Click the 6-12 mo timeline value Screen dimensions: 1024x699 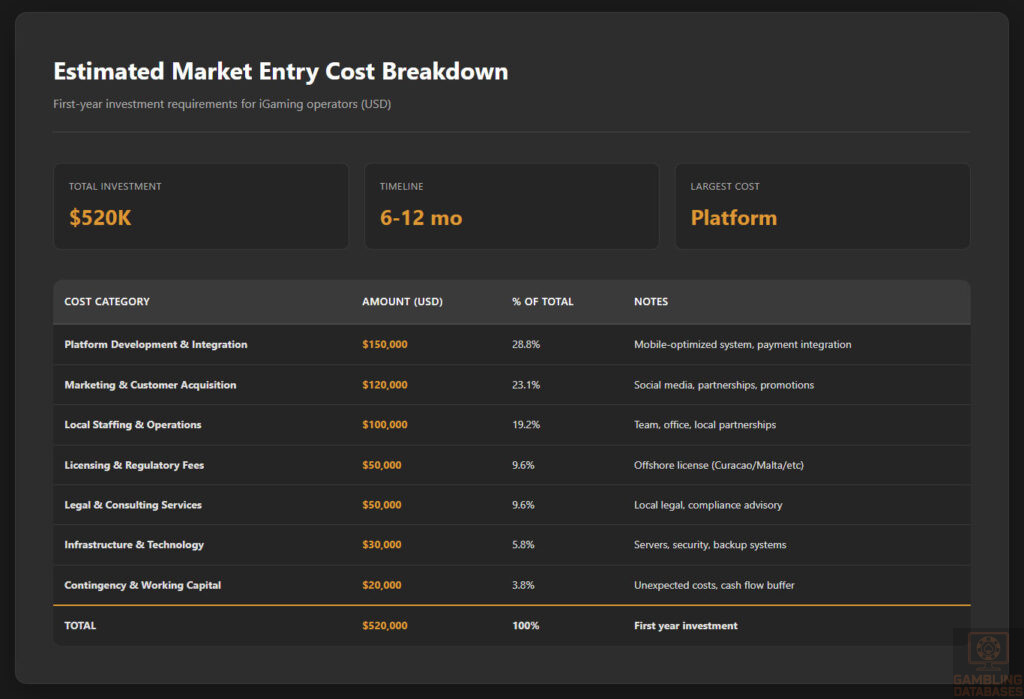[419, 218]
